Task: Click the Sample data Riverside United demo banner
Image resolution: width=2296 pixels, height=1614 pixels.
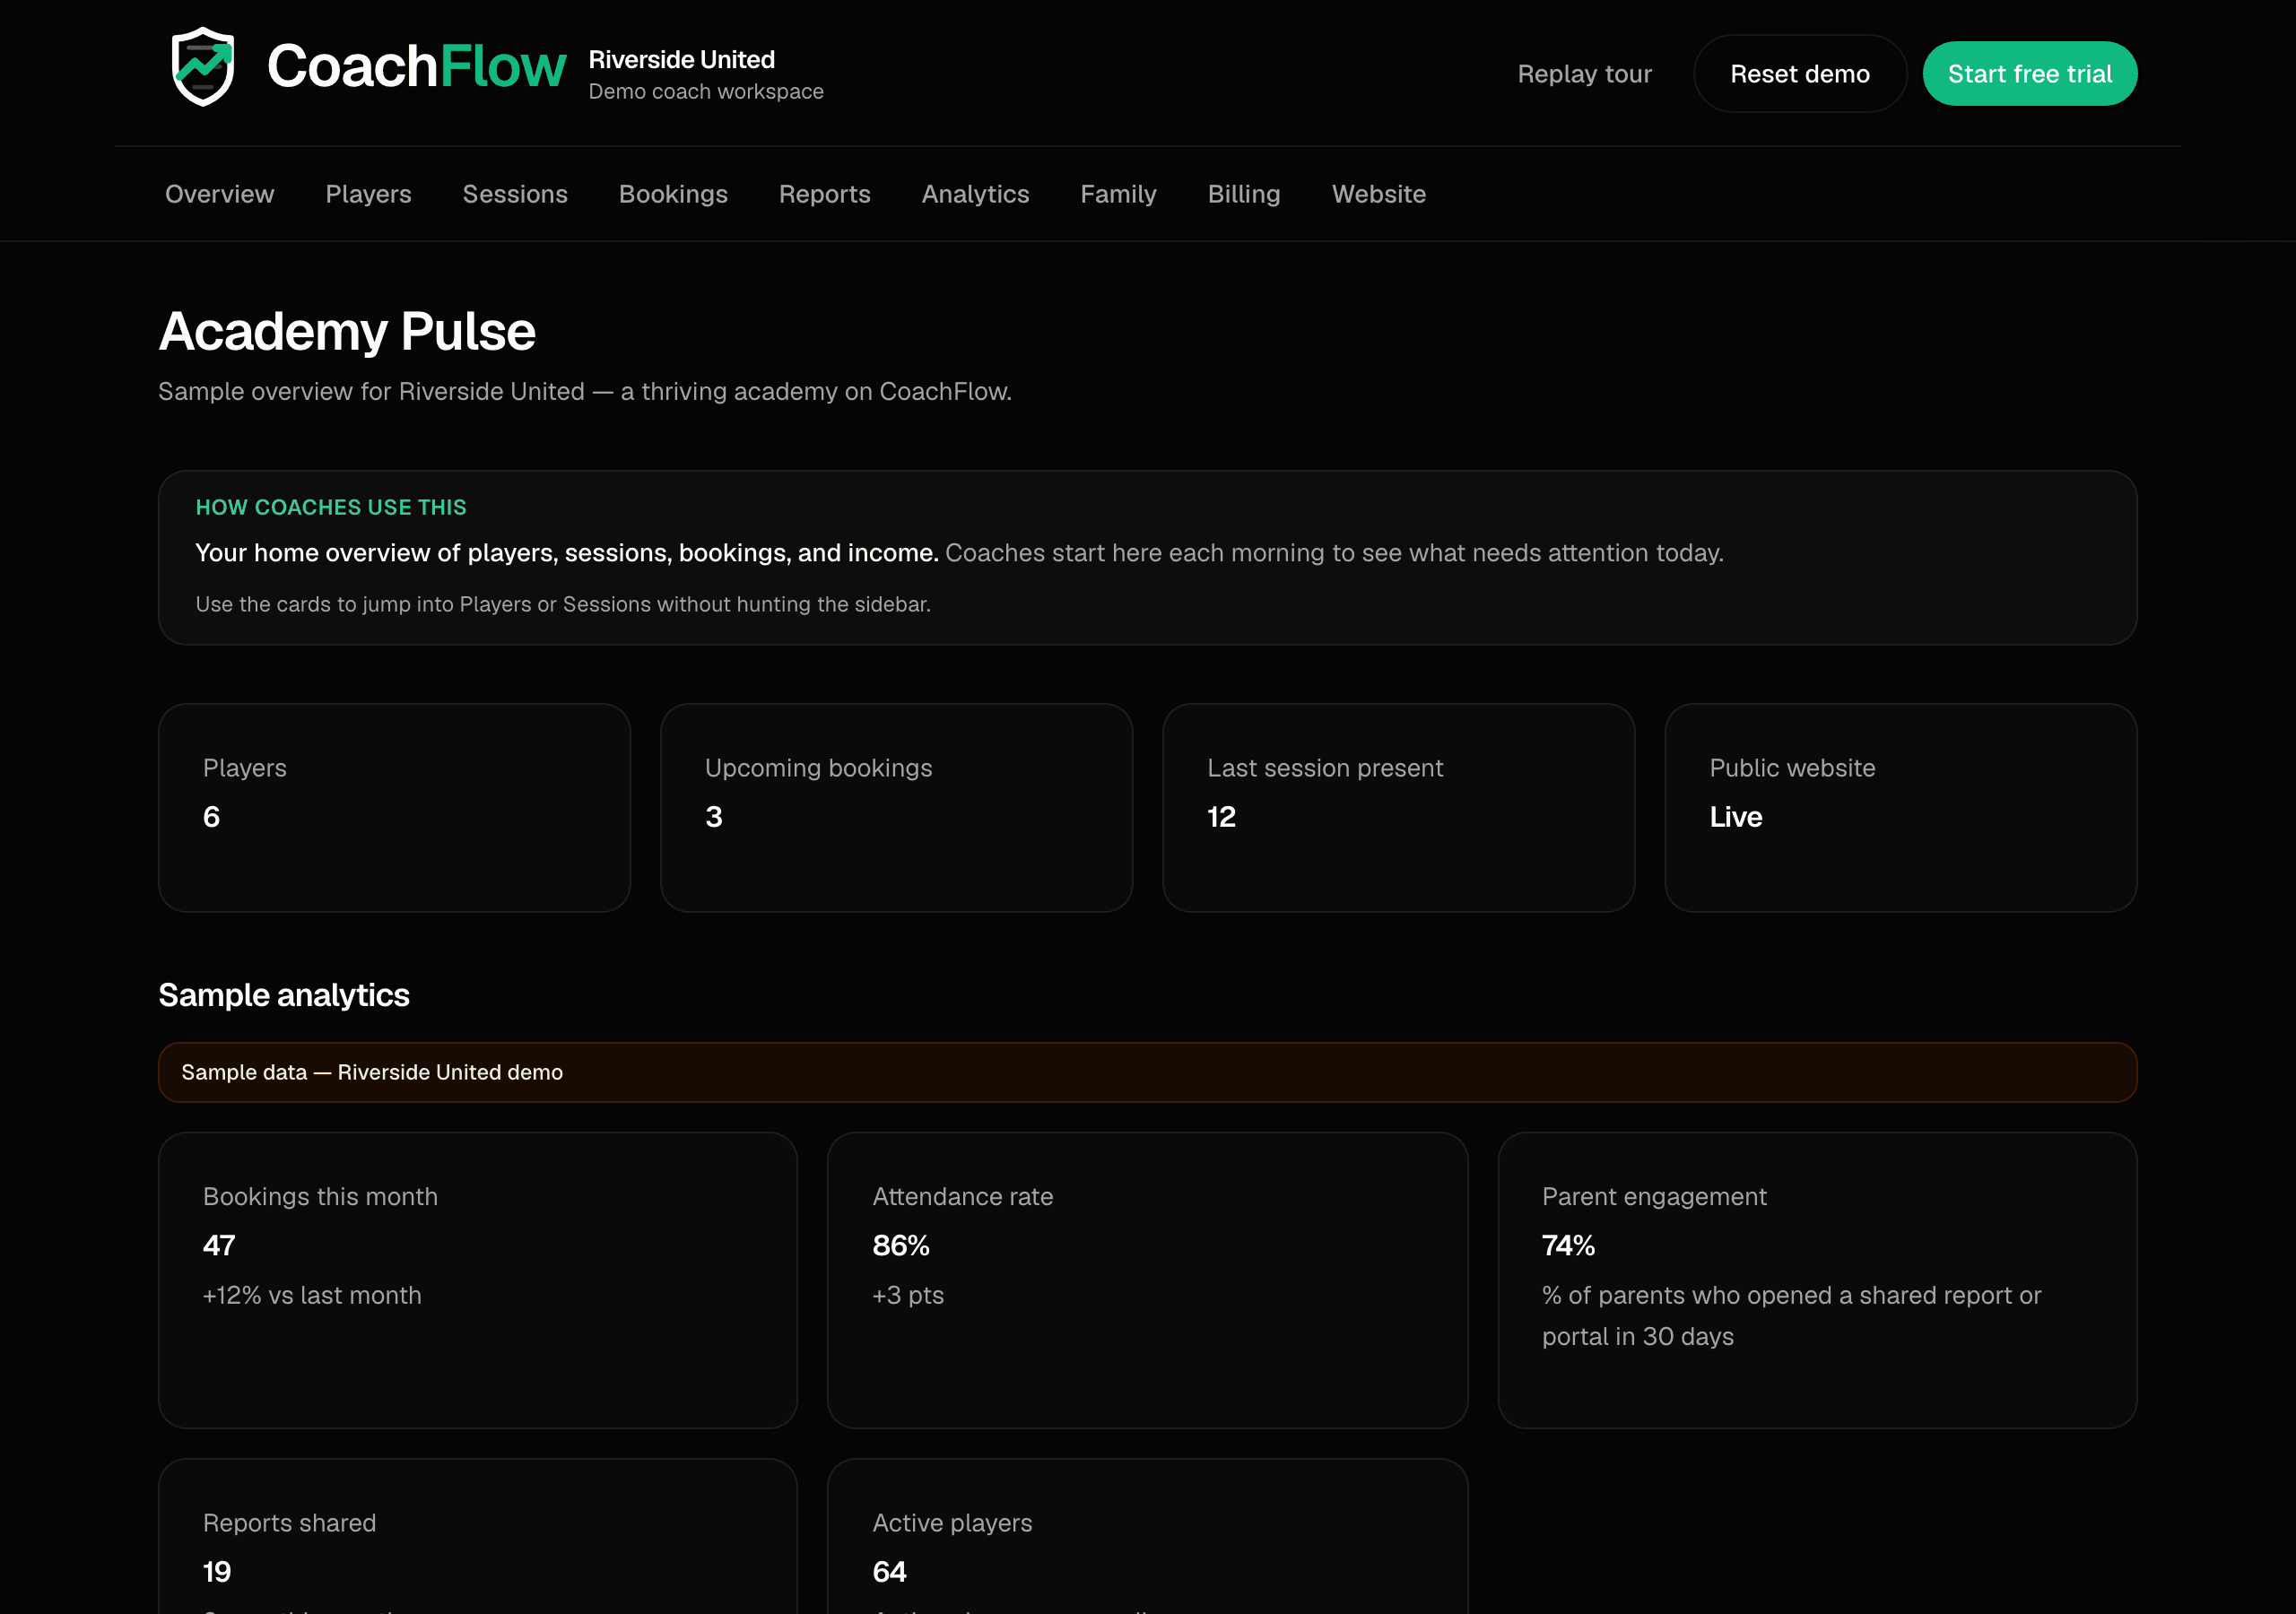Action: pyautogui.click(x=1147, y=1072)
